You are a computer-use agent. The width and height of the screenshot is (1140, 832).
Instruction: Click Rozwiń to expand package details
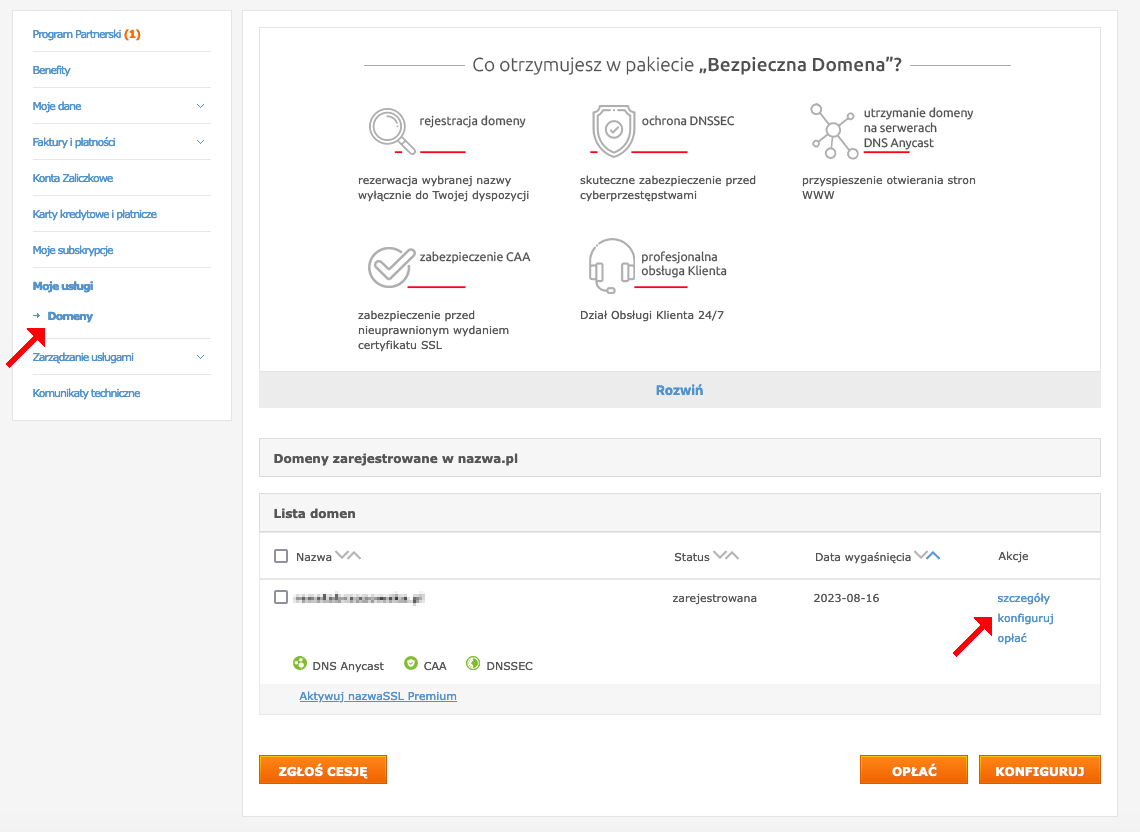[679, 390]
